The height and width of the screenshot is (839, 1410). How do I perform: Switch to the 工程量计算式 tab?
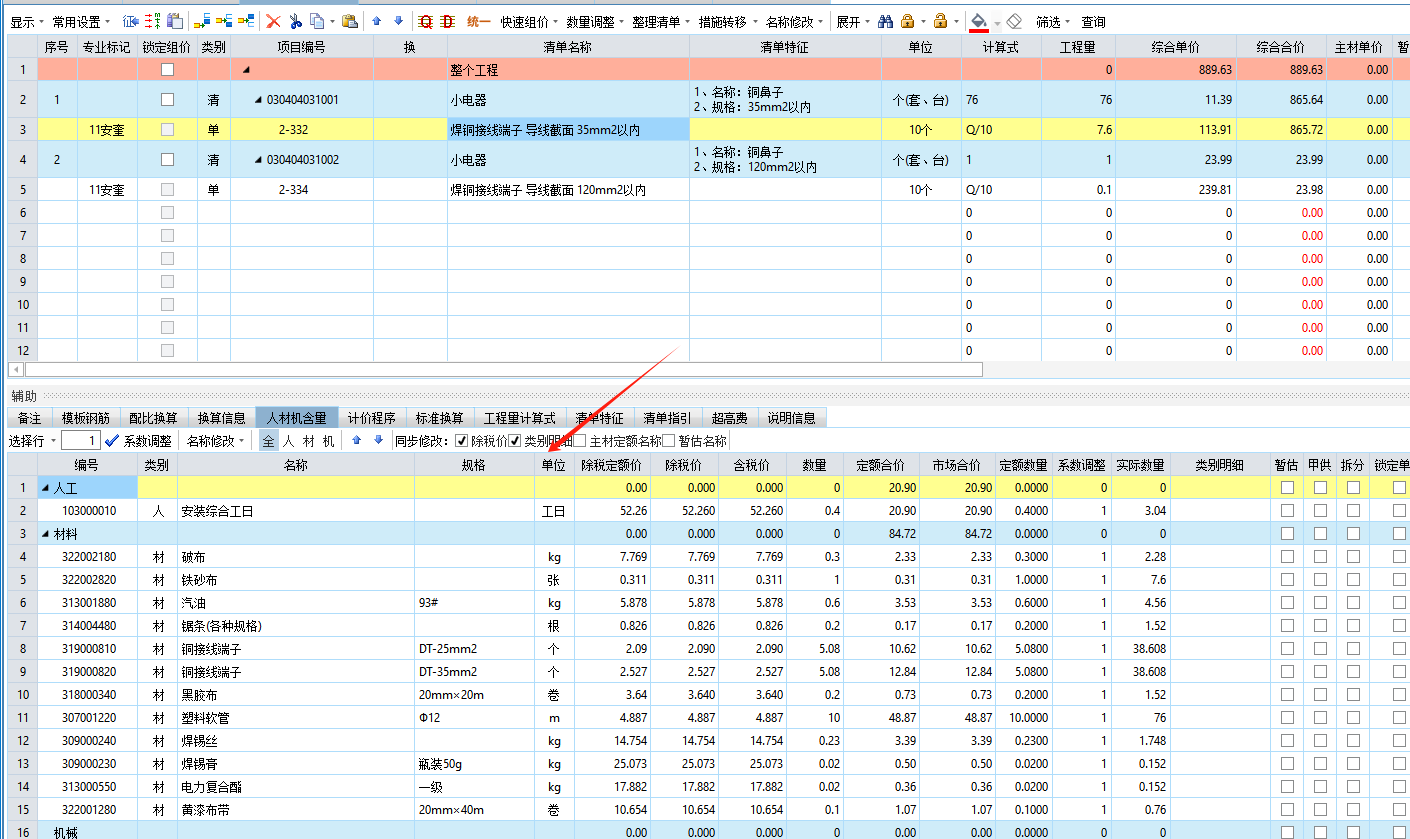519,418
